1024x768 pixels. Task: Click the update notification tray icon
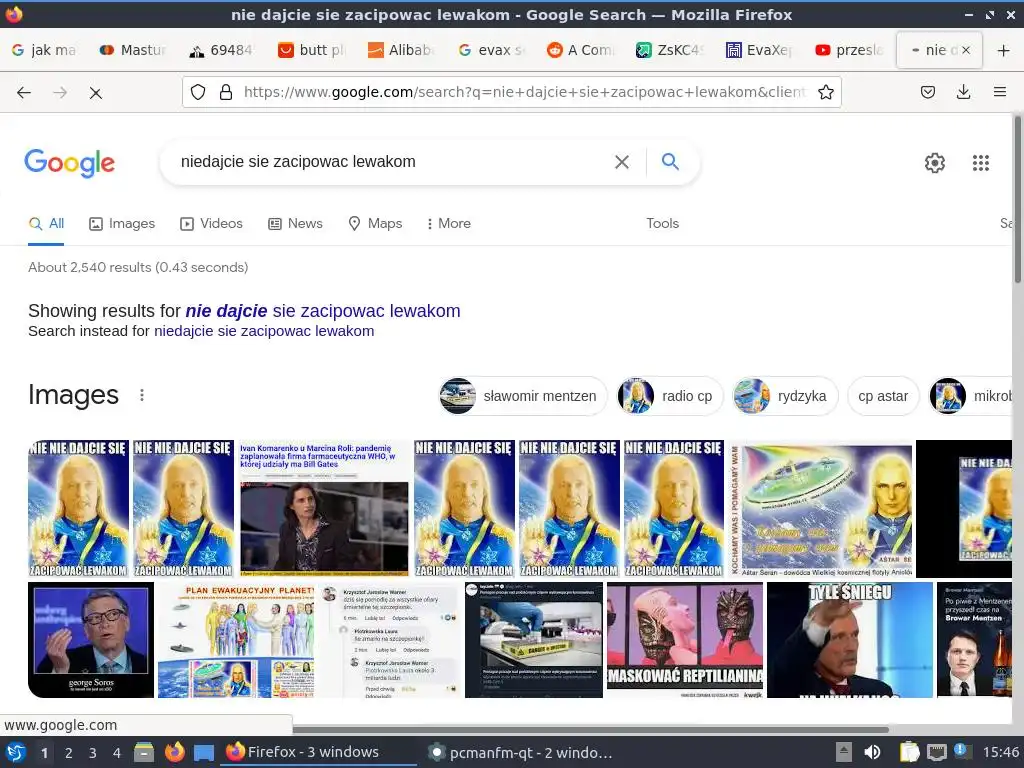[961, 751]
